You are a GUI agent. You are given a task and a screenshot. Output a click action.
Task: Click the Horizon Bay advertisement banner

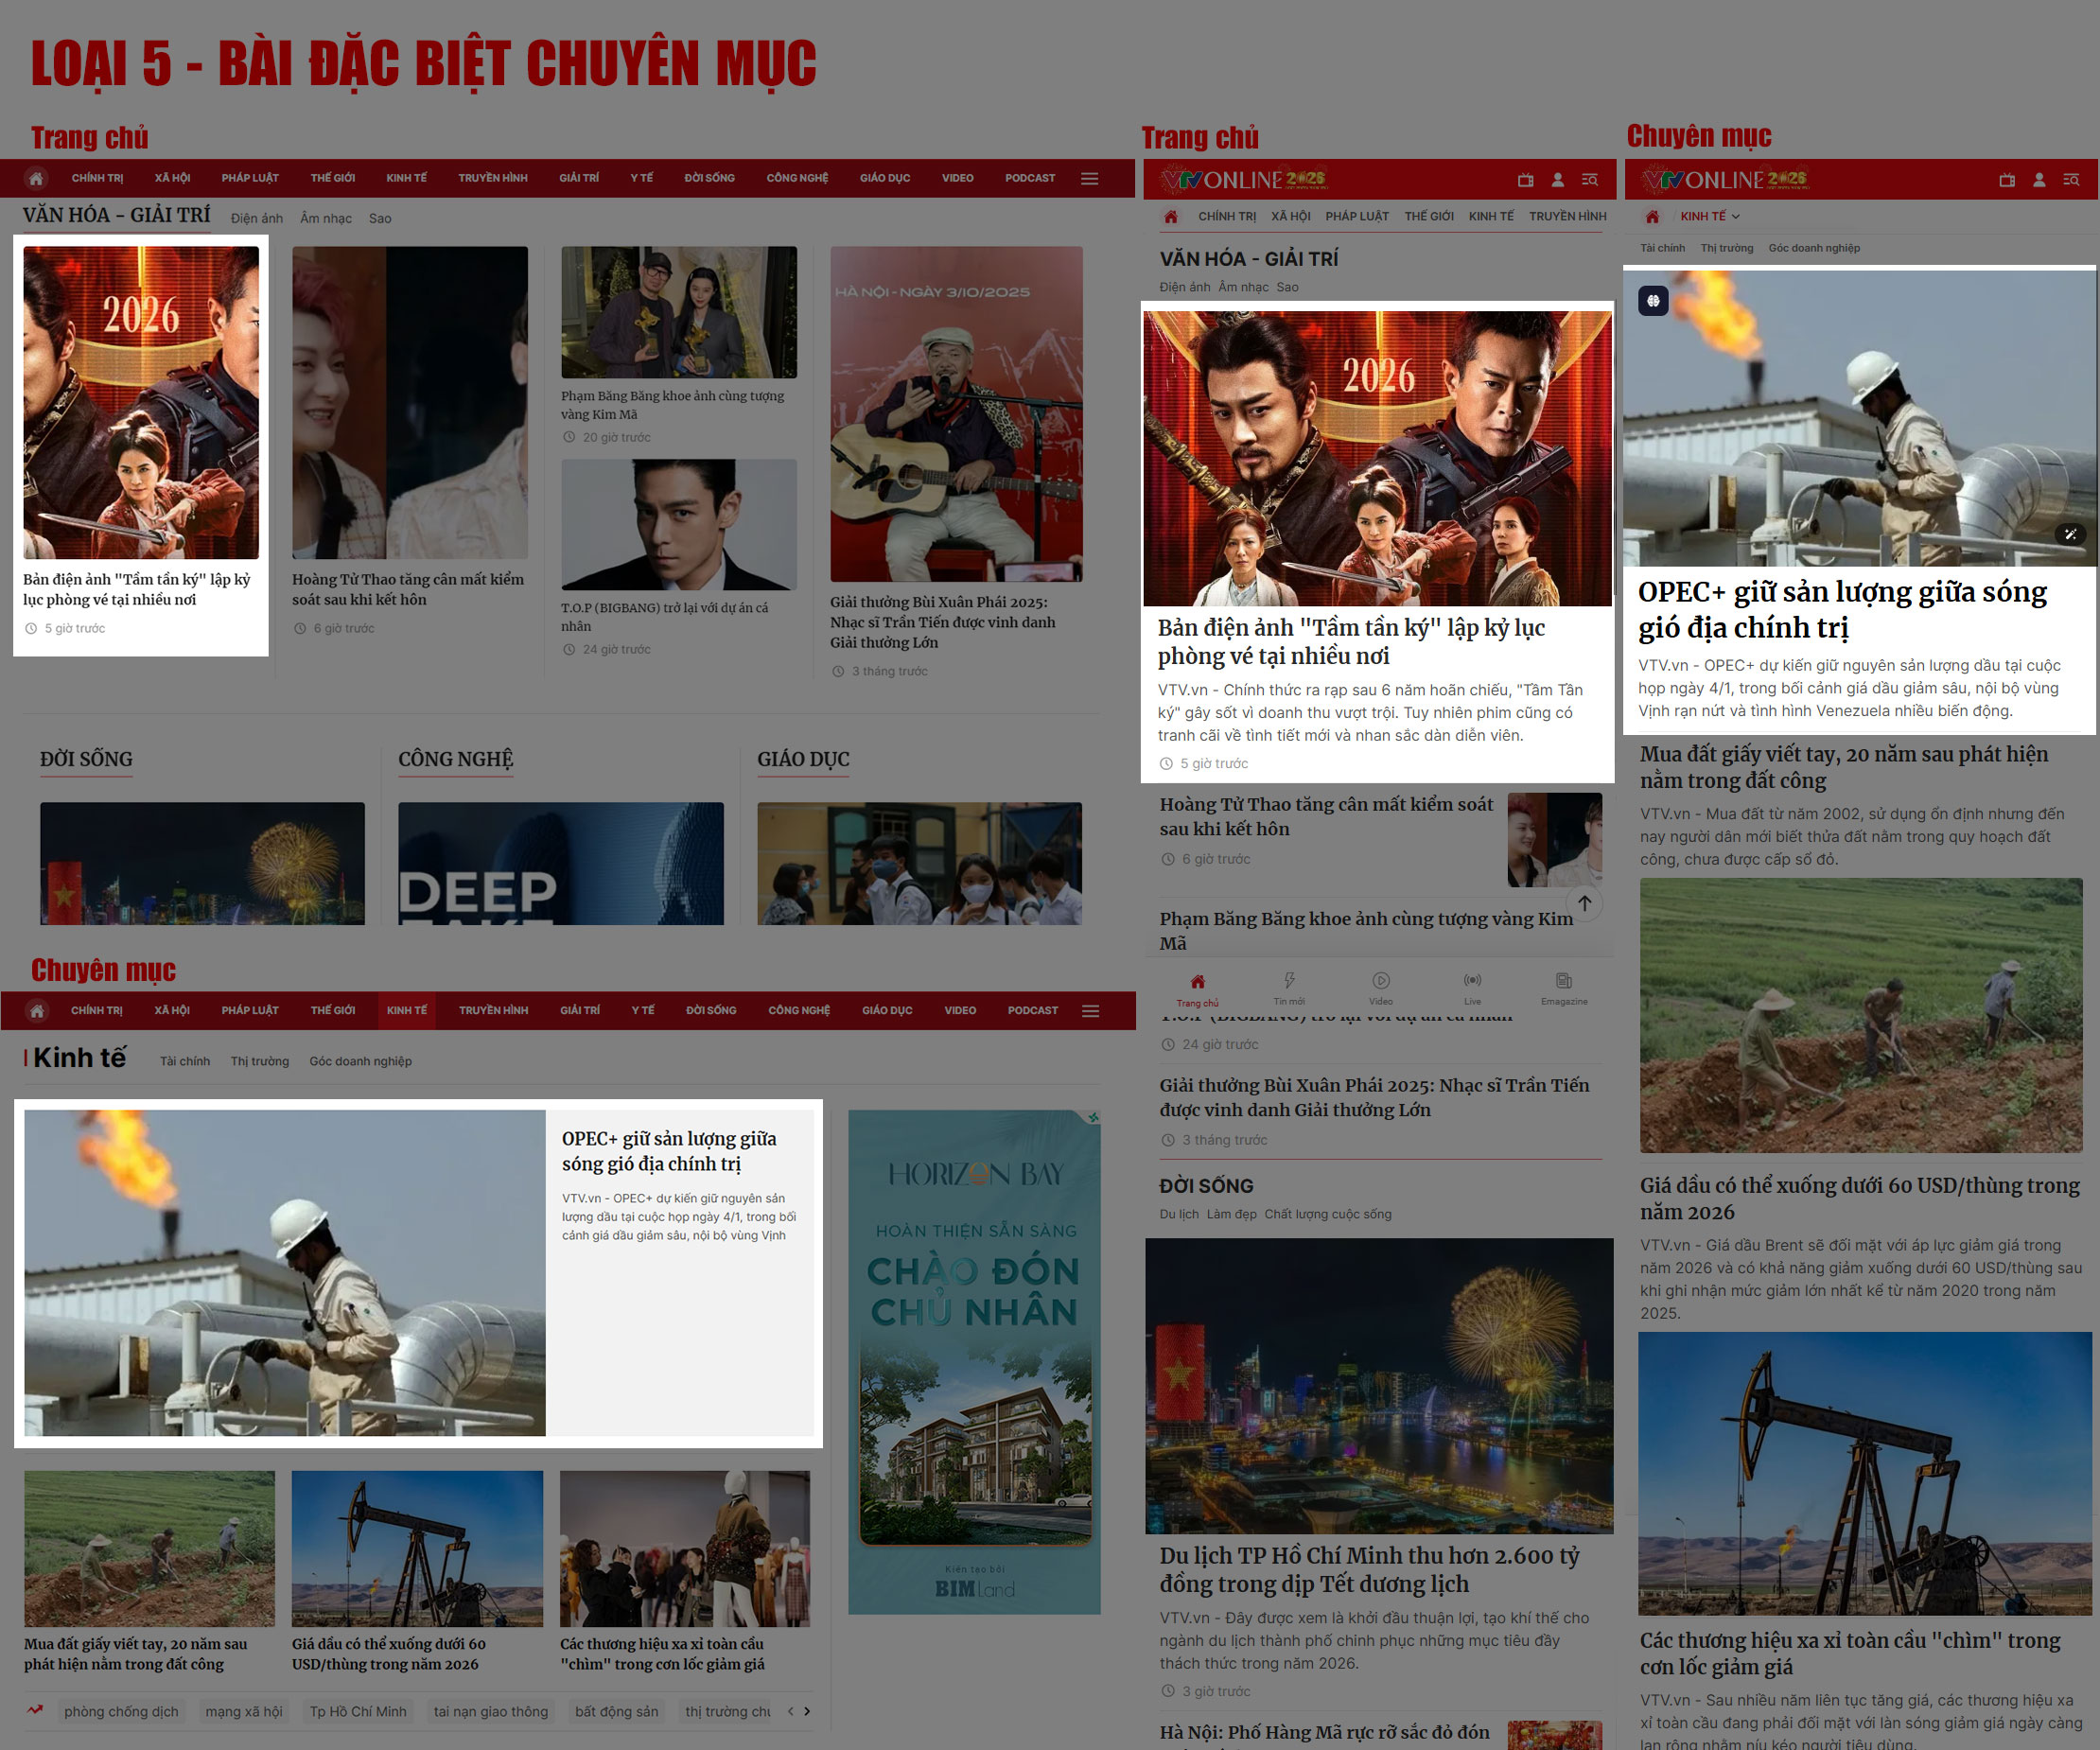pos(973,1361)
